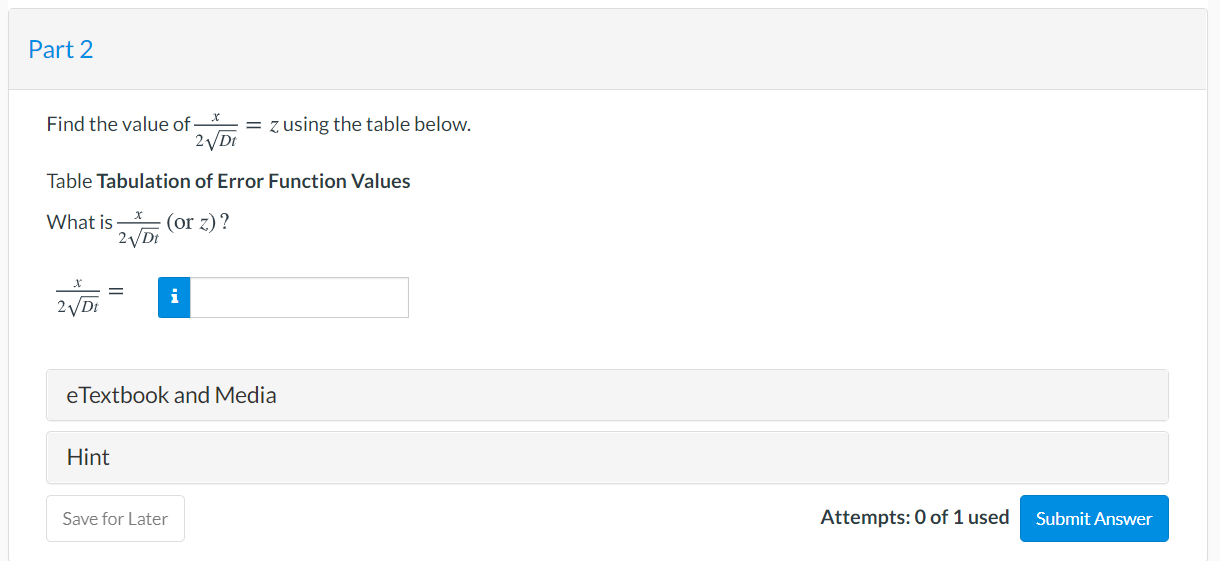The height and width of the screenshot is (561, 1220).
Task: Click the Part 2 heading
Action: coord(61,50)
